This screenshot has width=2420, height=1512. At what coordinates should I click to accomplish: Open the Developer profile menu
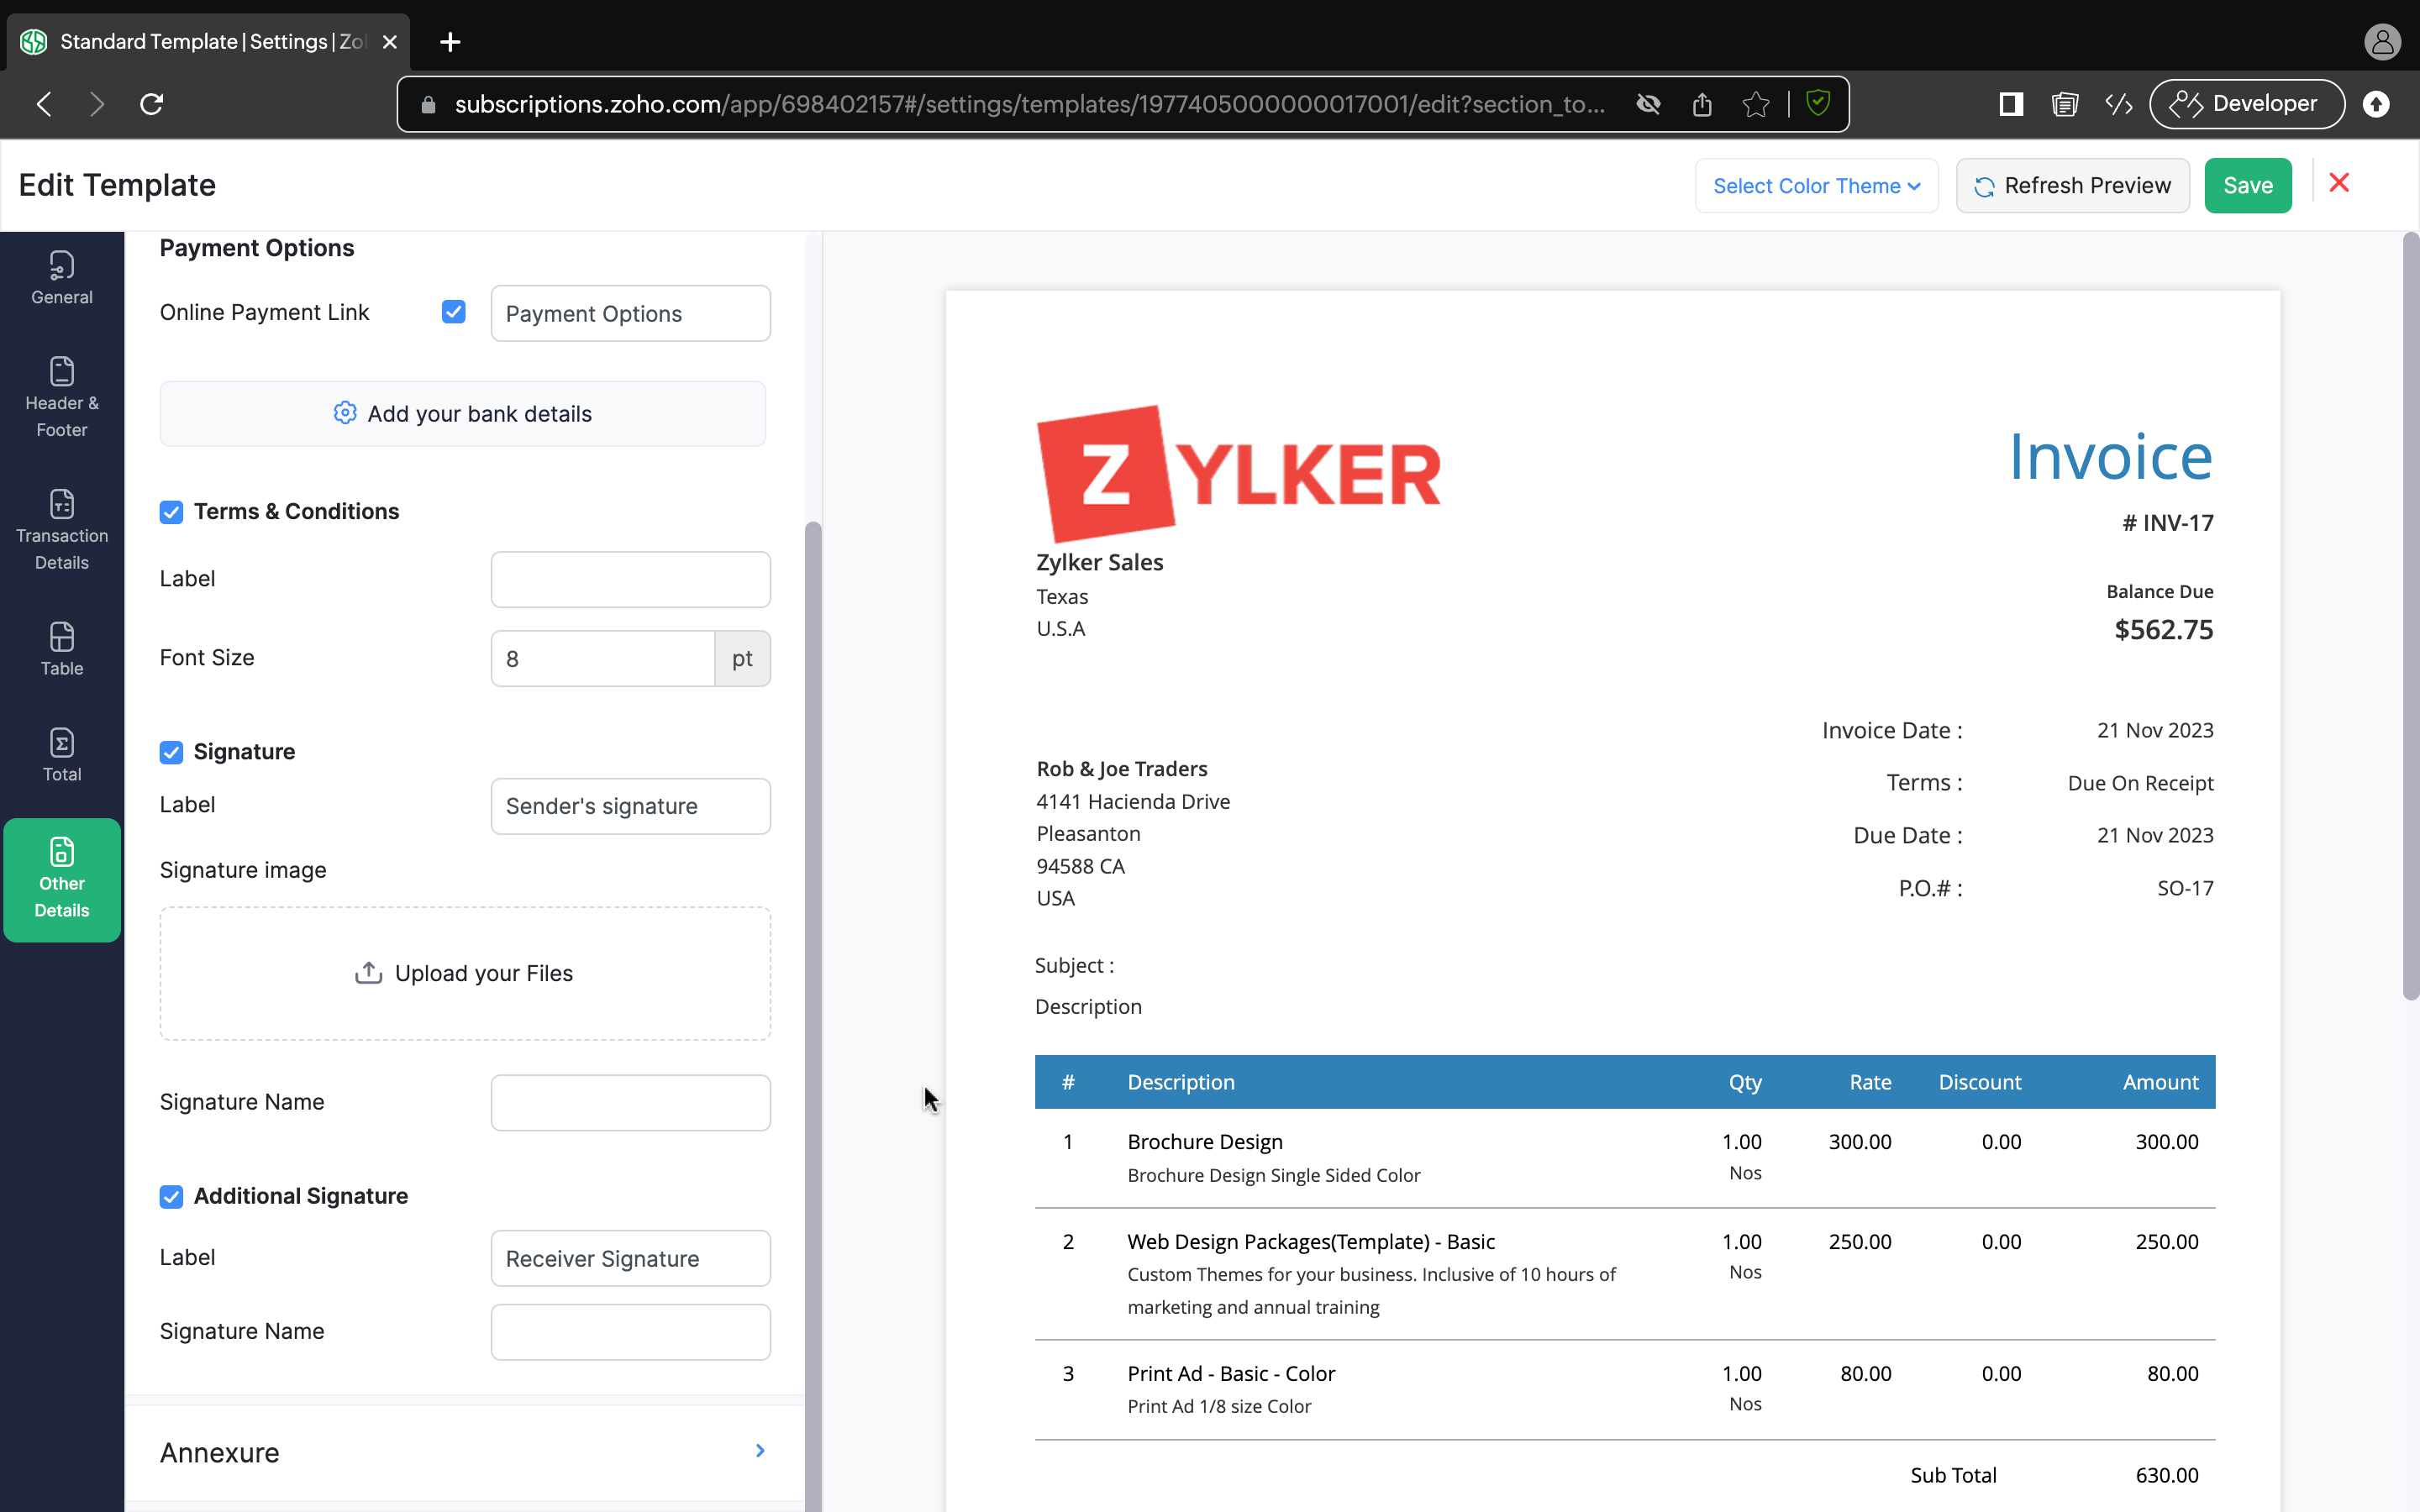2246,104
